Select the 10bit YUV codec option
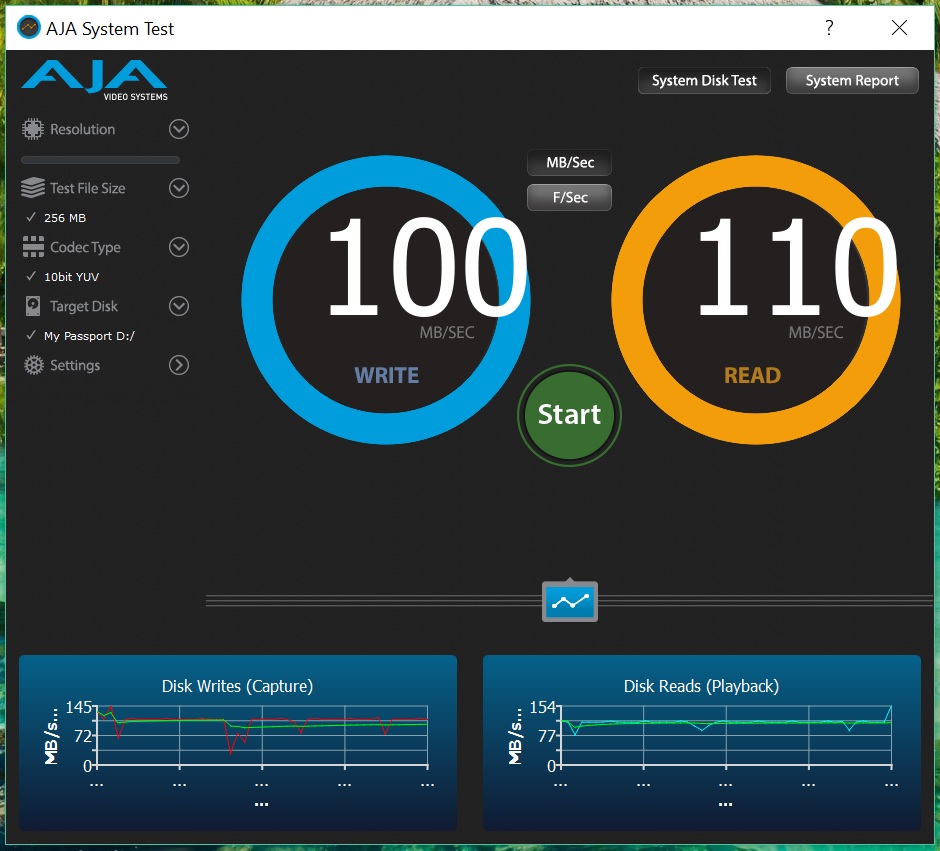940x851 pixels. pyautogui.click(x=71, y=277)
